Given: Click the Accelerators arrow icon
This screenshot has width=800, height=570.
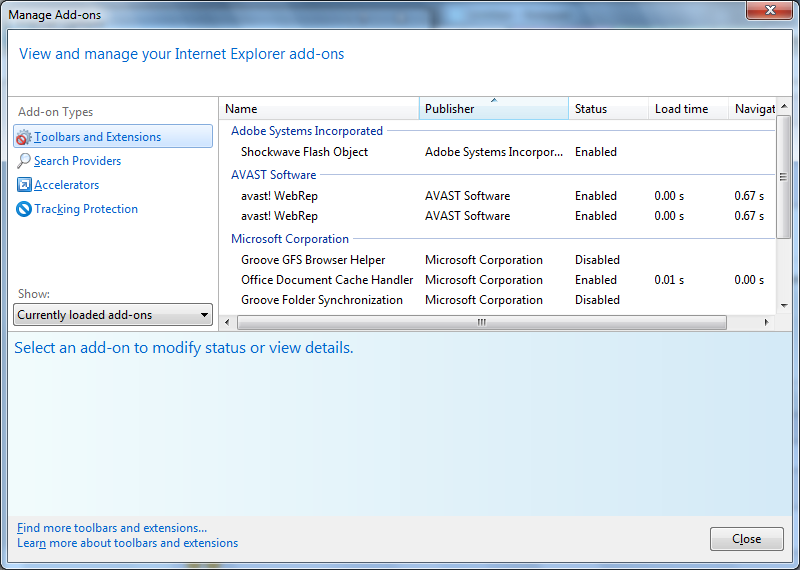Looking at the screenshot, I should click(x=24, y=185).
